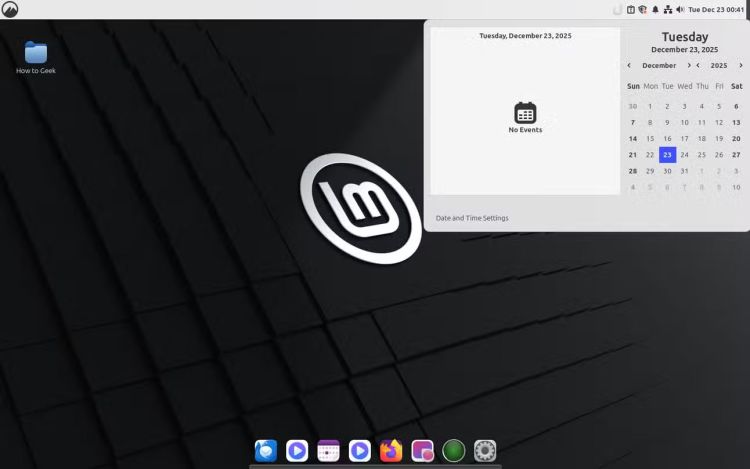Viewport: 750px width, 469px height.
Task: Advance to next month after December
Action: 689,65
